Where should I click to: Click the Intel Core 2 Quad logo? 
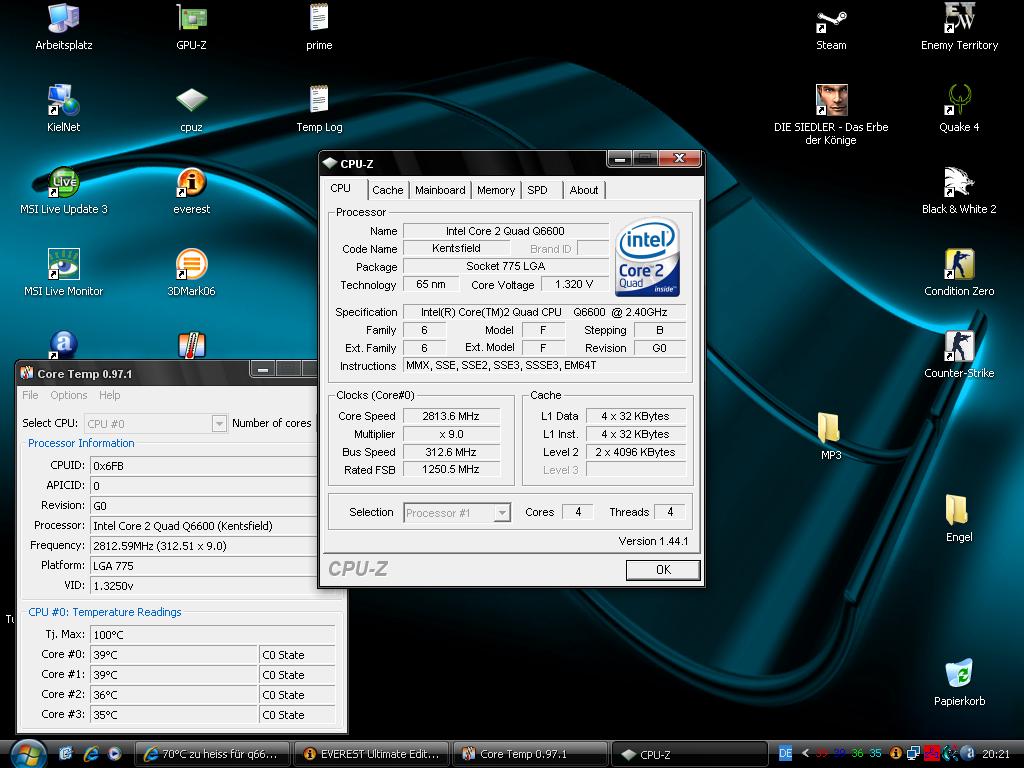[648, 257]
